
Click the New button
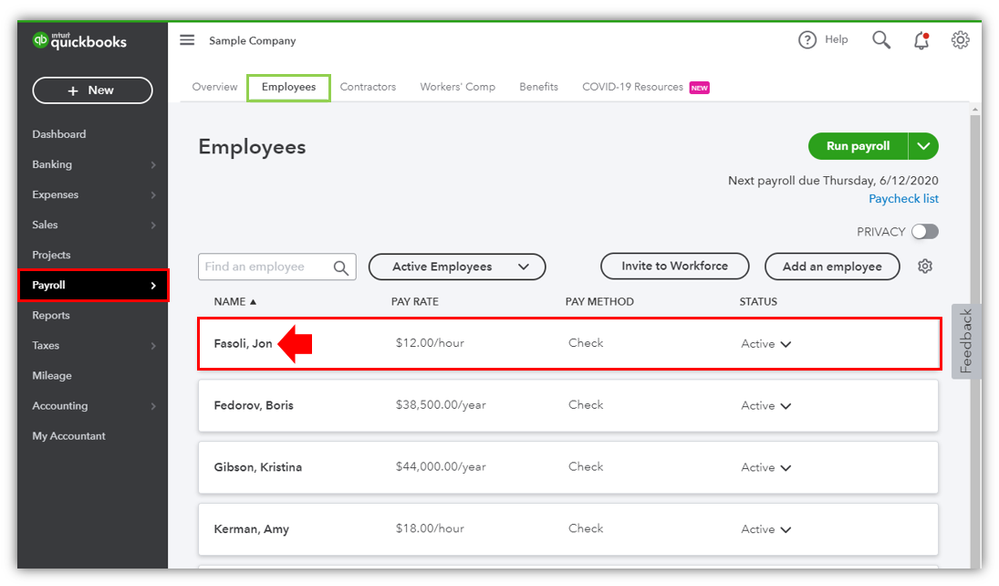pyautogui.click(x=92, y=90)
